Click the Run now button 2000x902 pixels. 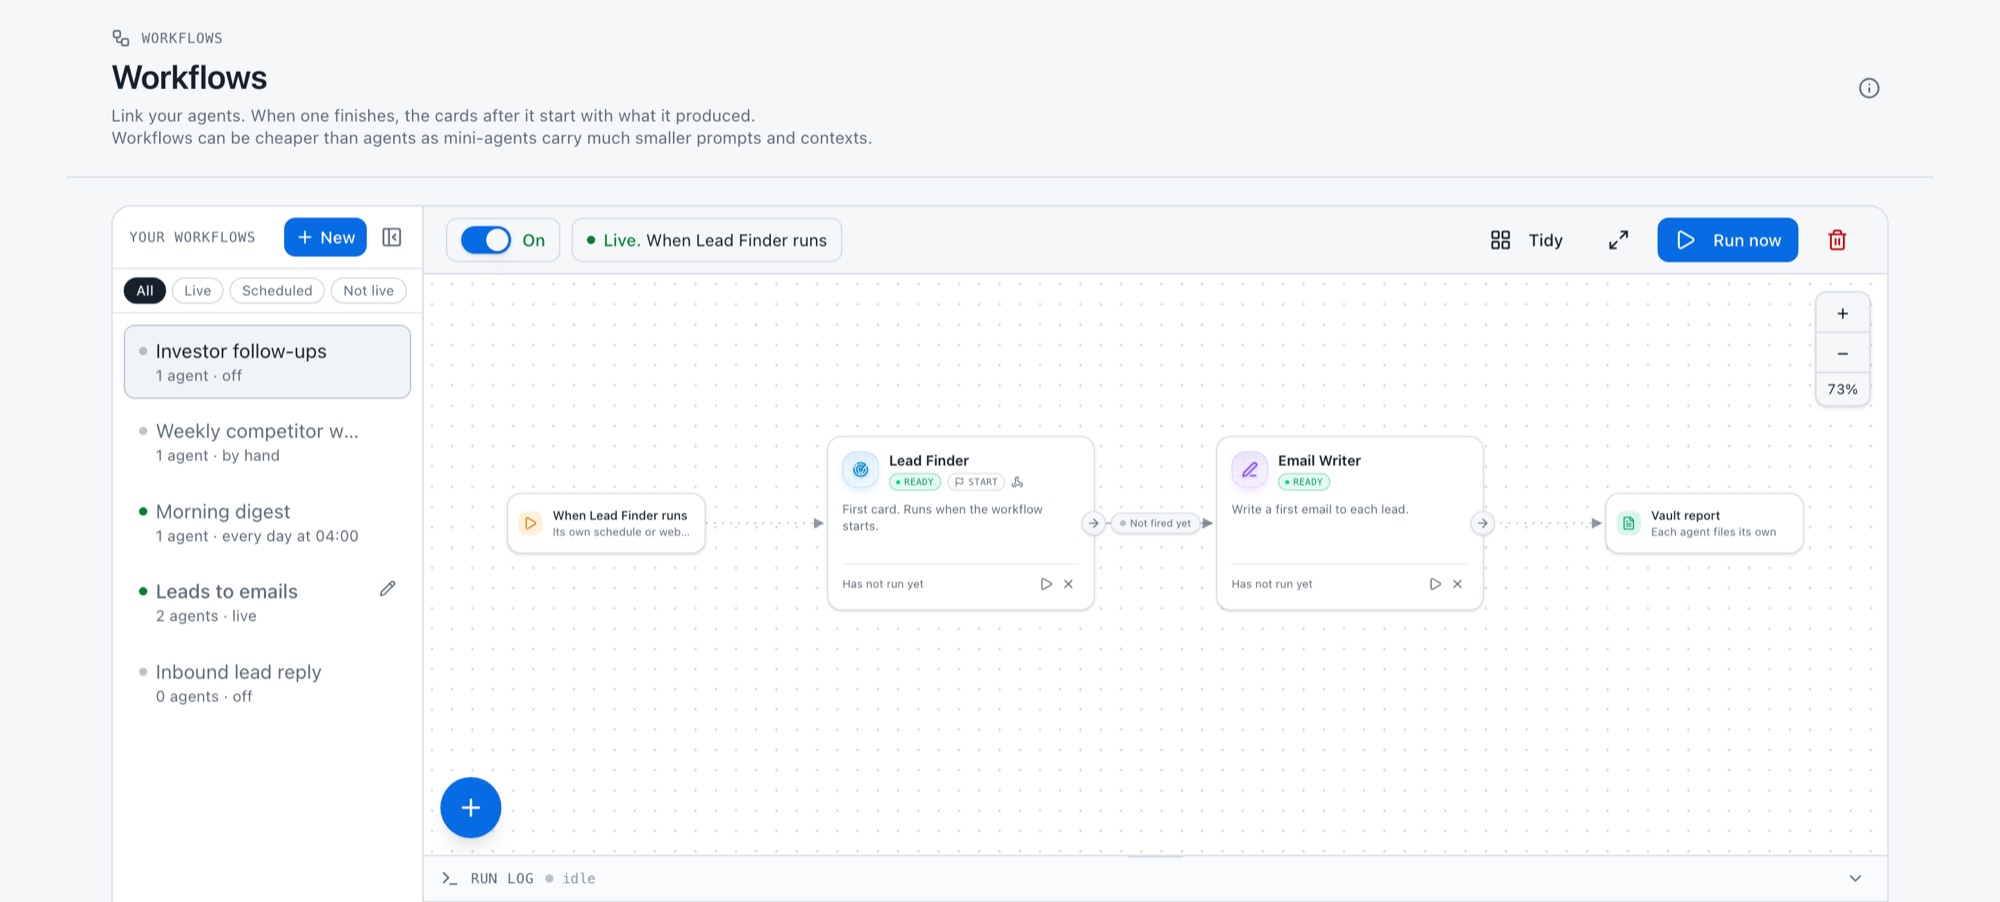click(1727, 240)
